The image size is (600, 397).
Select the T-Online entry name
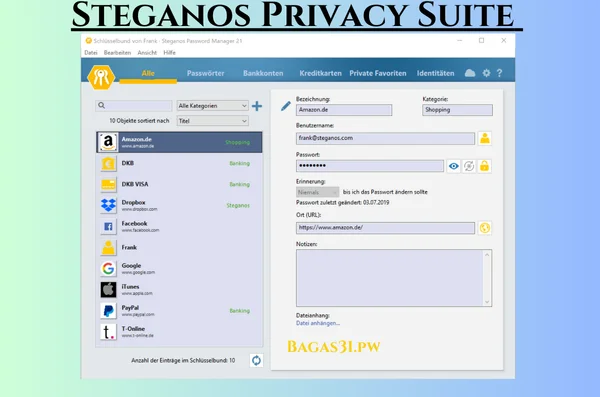[x=133, y=328]
